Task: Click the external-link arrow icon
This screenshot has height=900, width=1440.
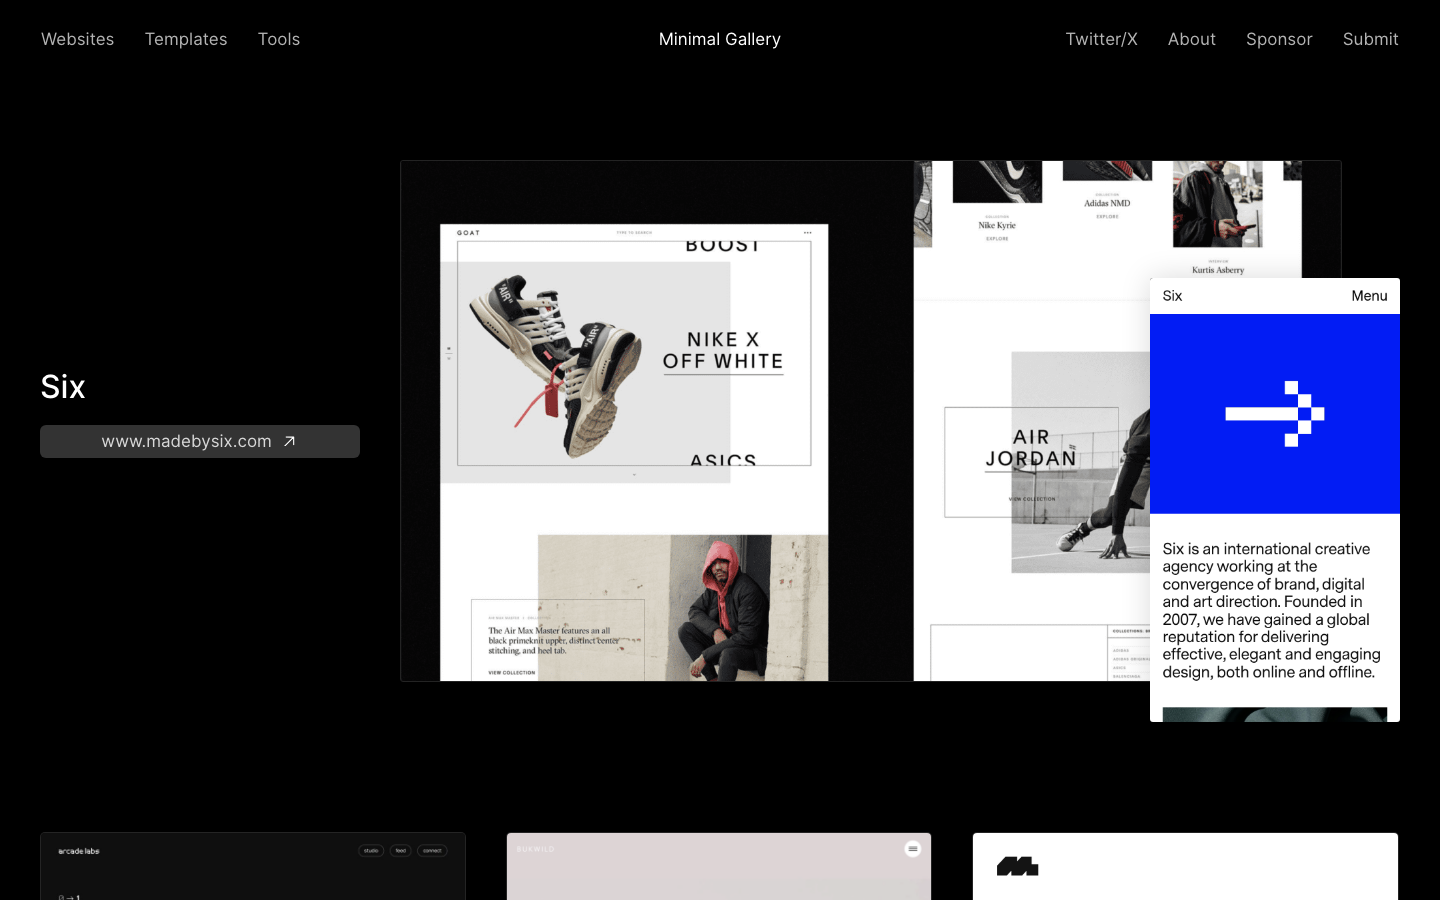Action: [x=289, y=441]
